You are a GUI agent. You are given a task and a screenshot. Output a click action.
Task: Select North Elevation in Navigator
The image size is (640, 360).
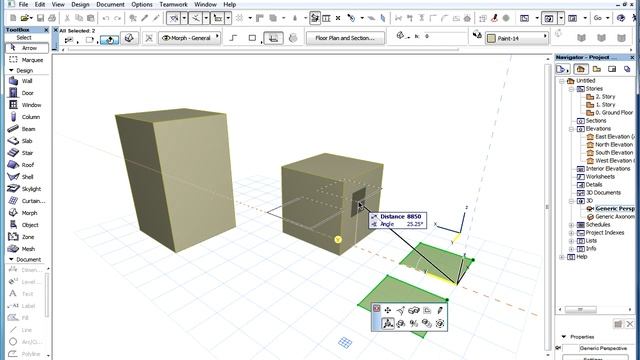[x=609, y=144]
